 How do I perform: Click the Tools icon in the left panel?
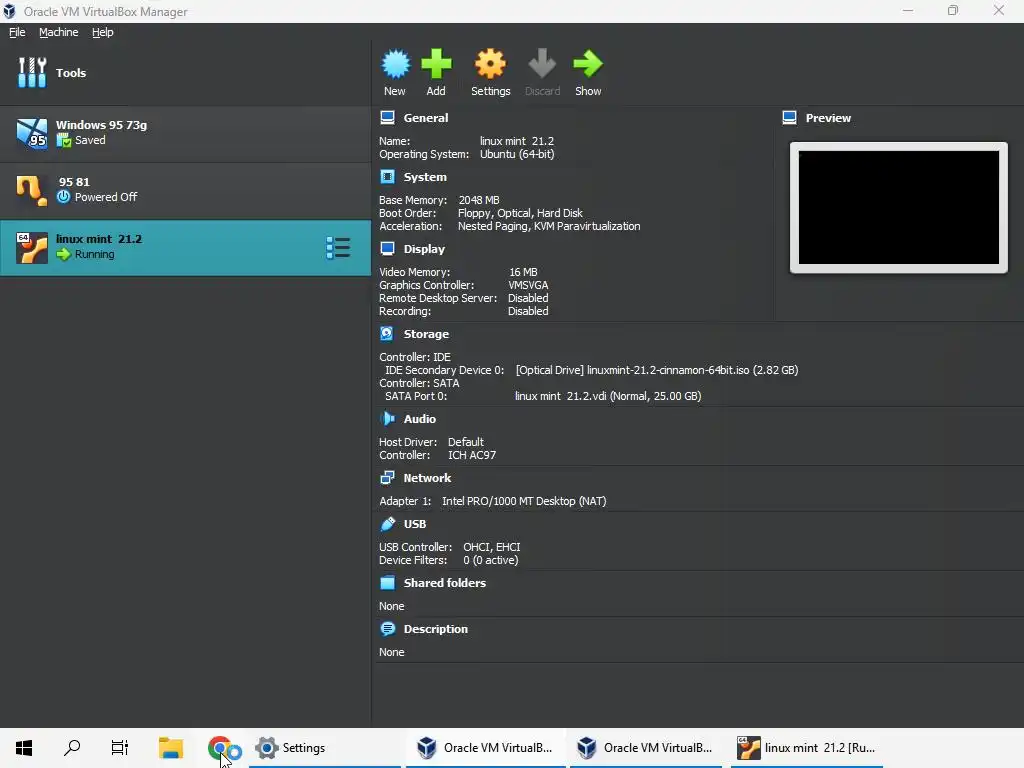[x=32, y=72]
